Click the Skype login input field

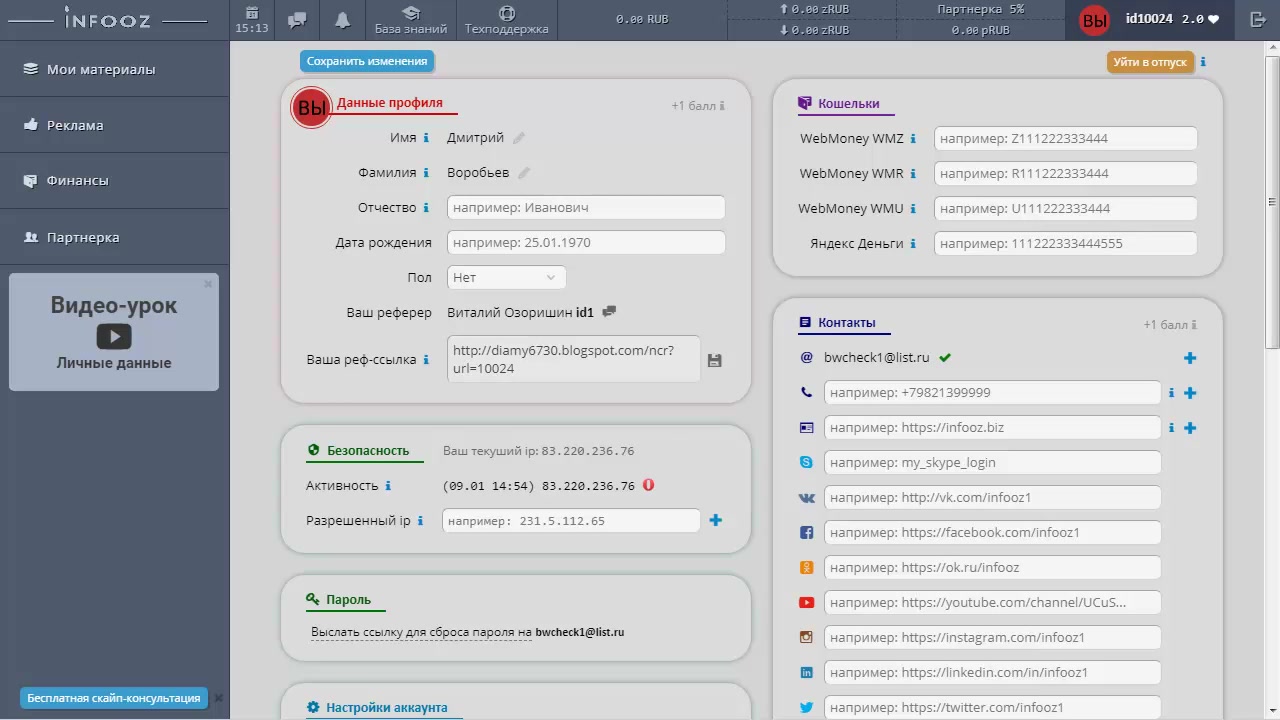point(993,463)
